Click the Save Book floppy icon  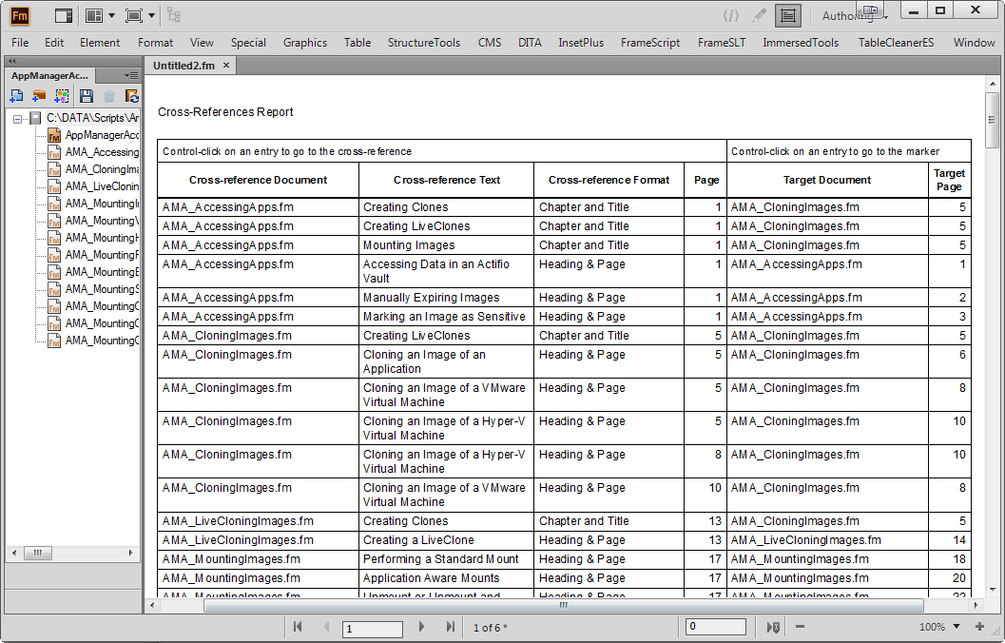pyautogui.click(x=86, y=96)
